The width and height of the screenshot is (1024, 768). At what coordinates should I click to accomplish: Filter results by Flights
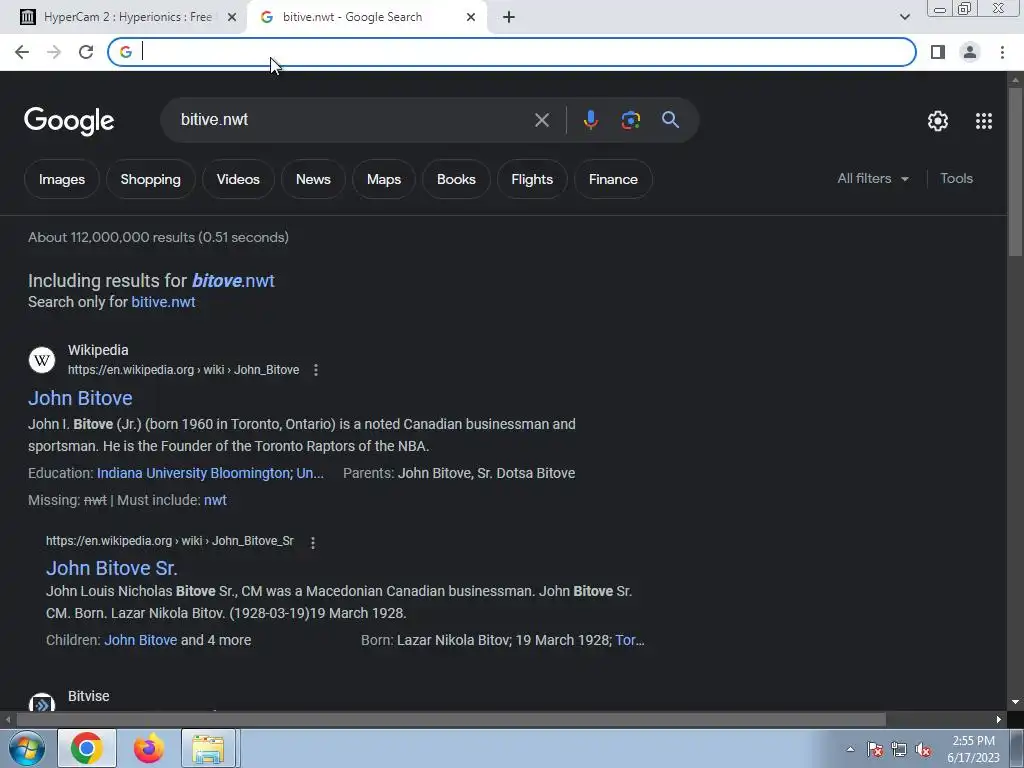(x=532, y=179)
